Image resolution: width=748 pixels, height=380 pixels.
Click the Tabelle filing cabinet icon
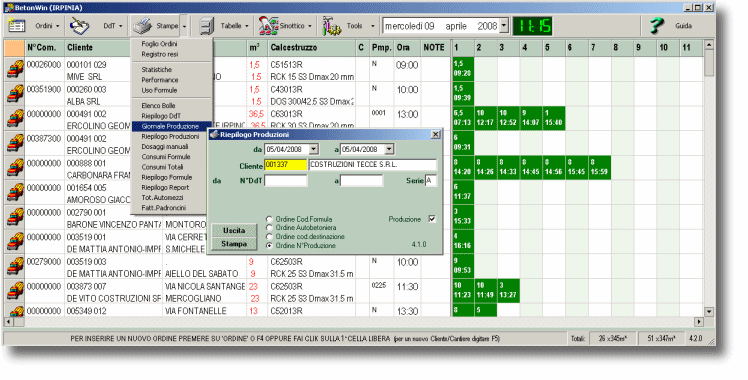pos(206,26)
